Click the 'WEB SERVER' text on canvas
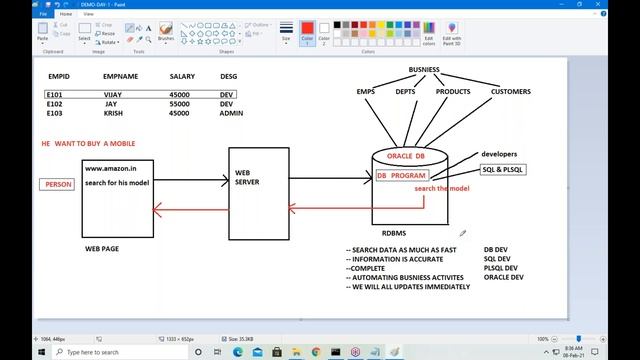Screen dimensions: 640x360 247,177
